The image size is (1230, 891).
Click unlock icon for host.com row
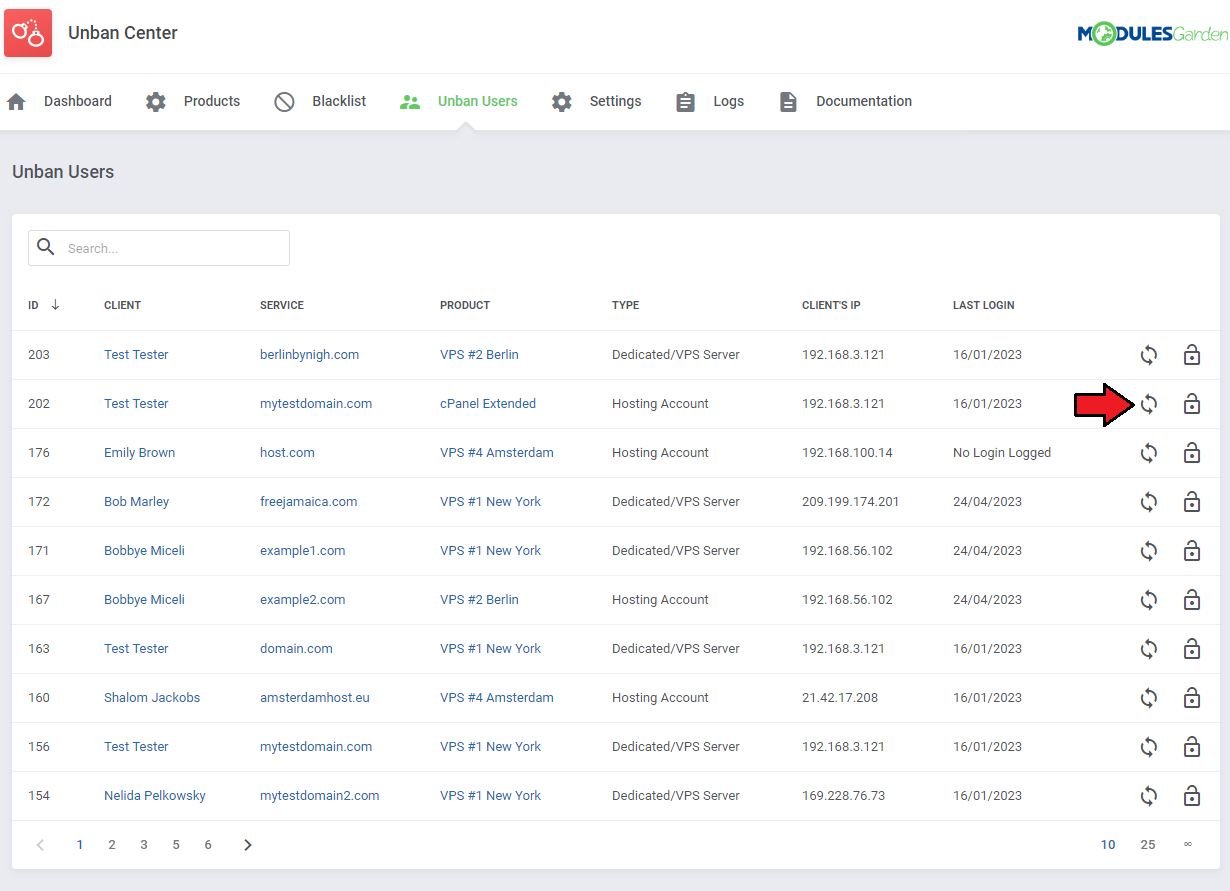(1192, 452)
